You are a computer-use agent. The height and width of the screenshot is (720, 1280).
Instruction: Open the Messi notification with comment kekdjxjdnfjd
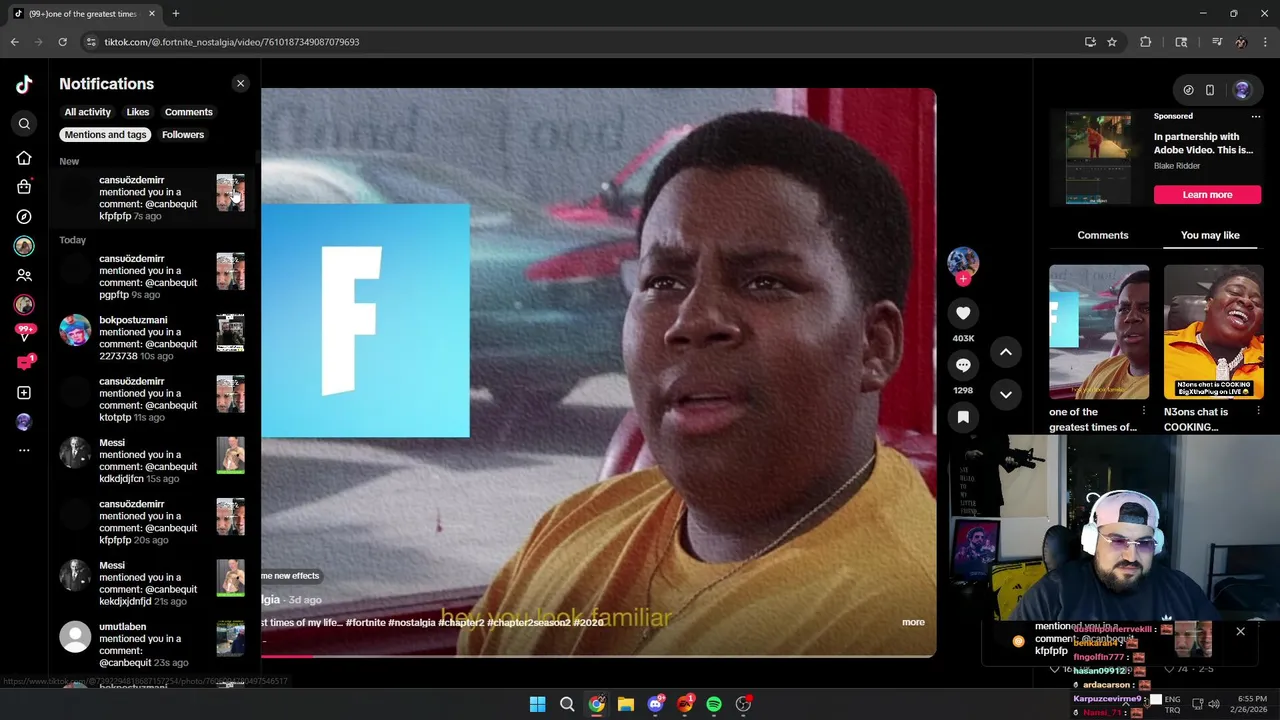(x=152, y=584)
